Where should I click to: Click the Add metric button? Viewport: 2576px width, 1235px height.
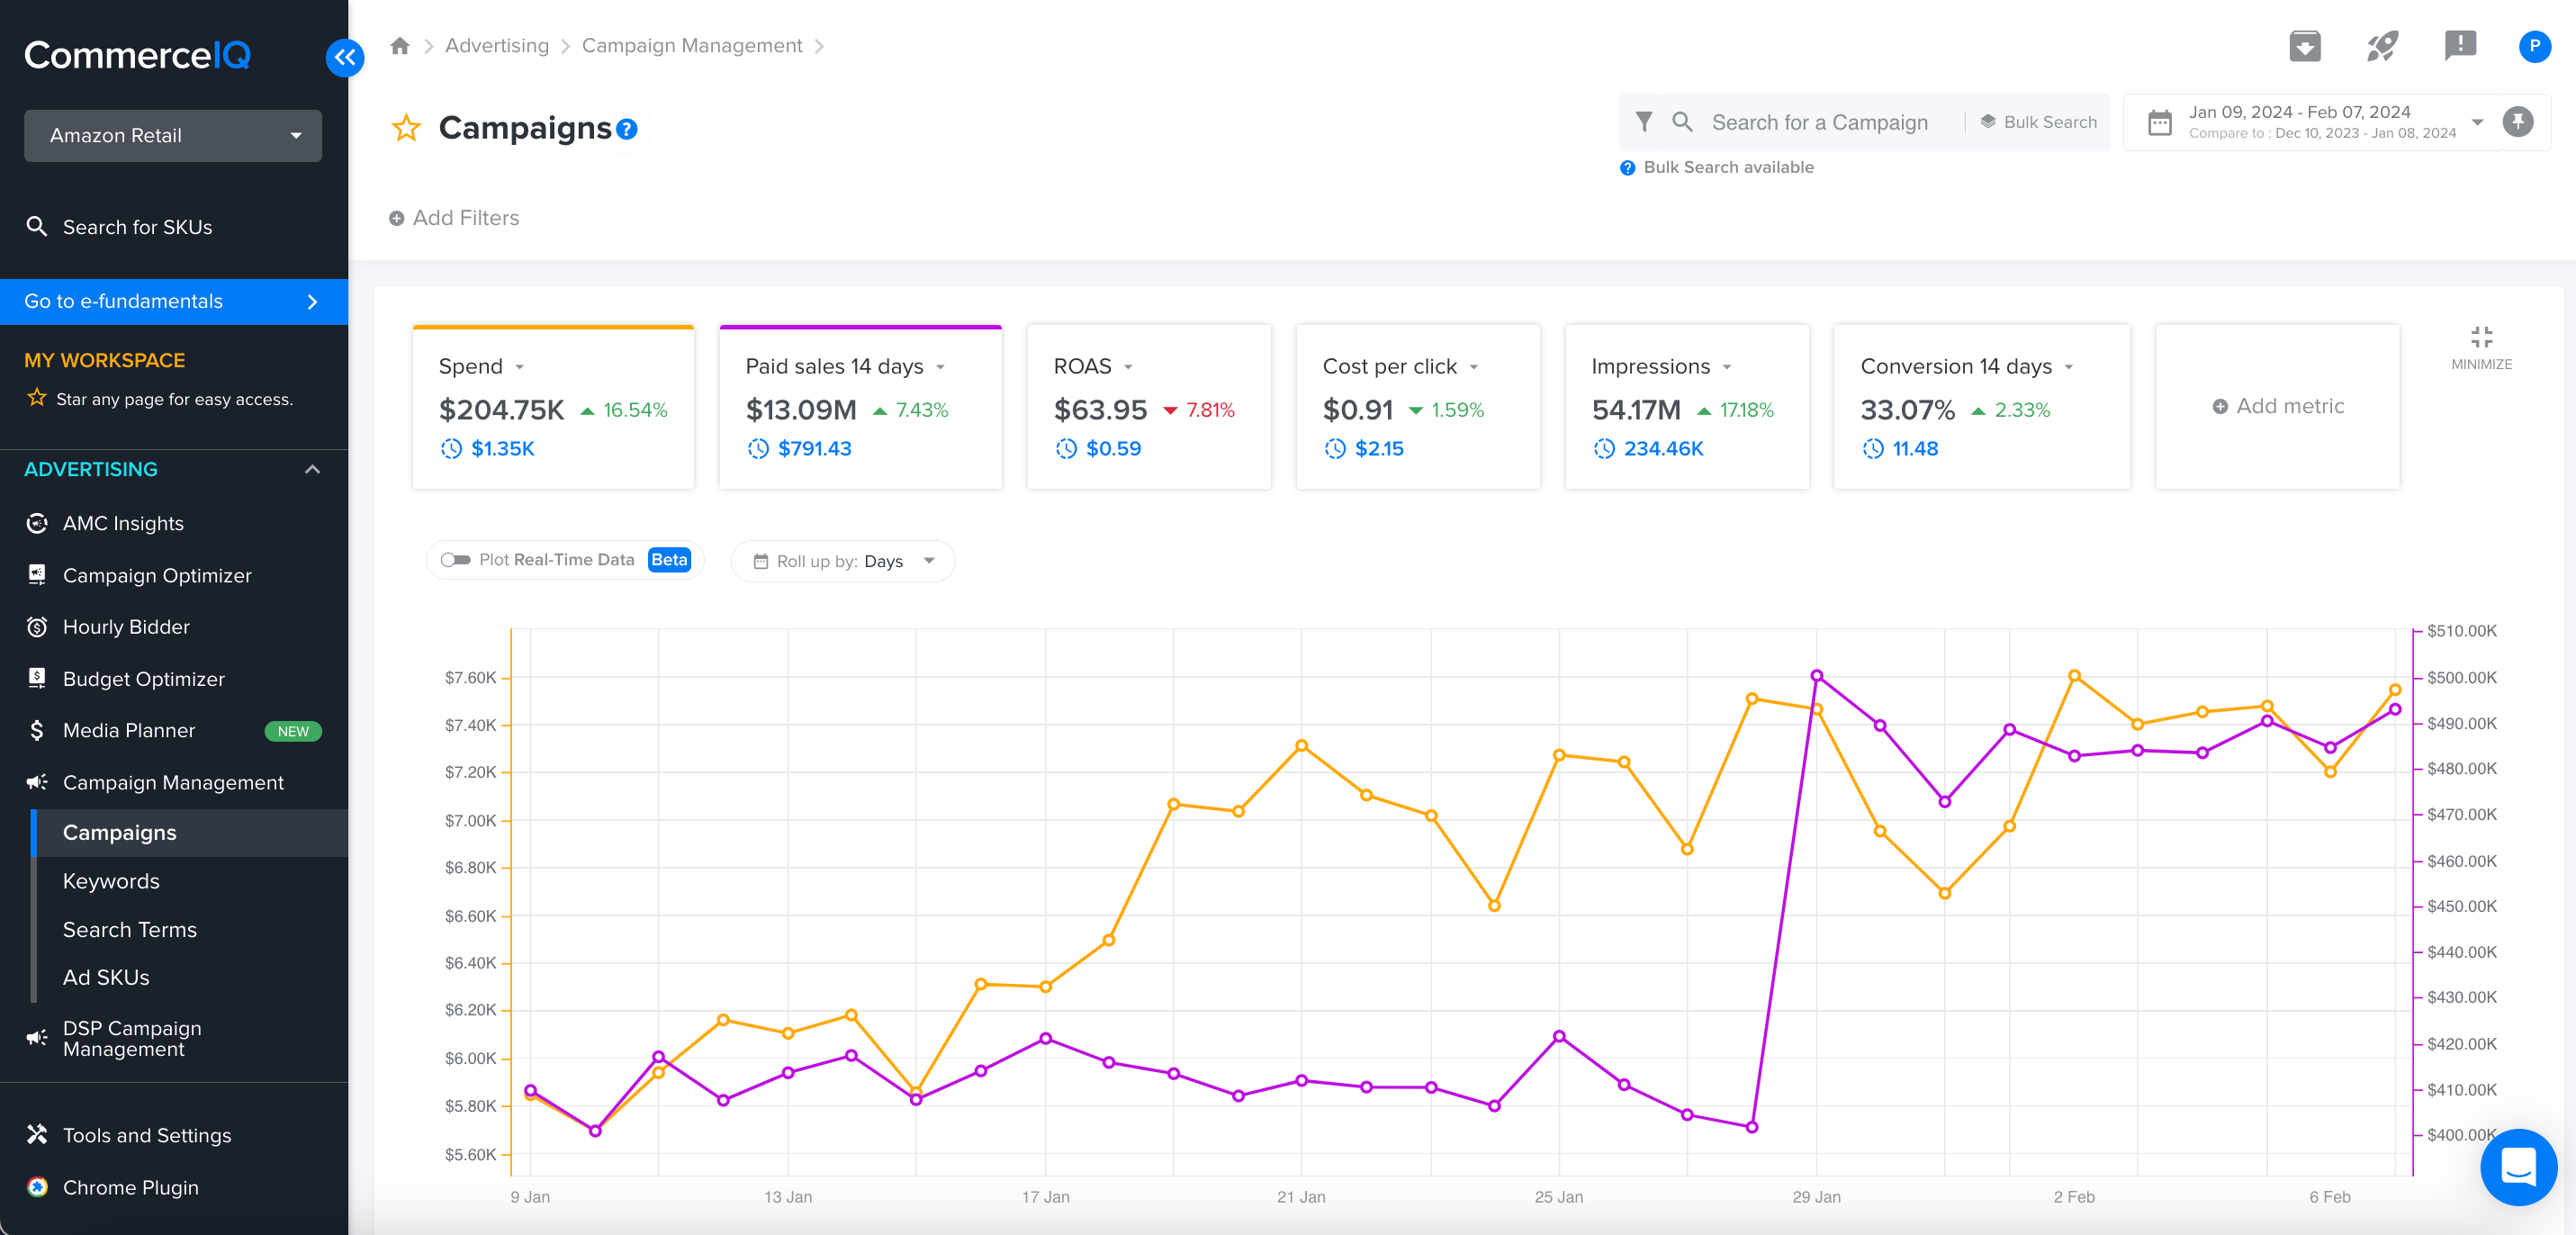coord(2277,406)
